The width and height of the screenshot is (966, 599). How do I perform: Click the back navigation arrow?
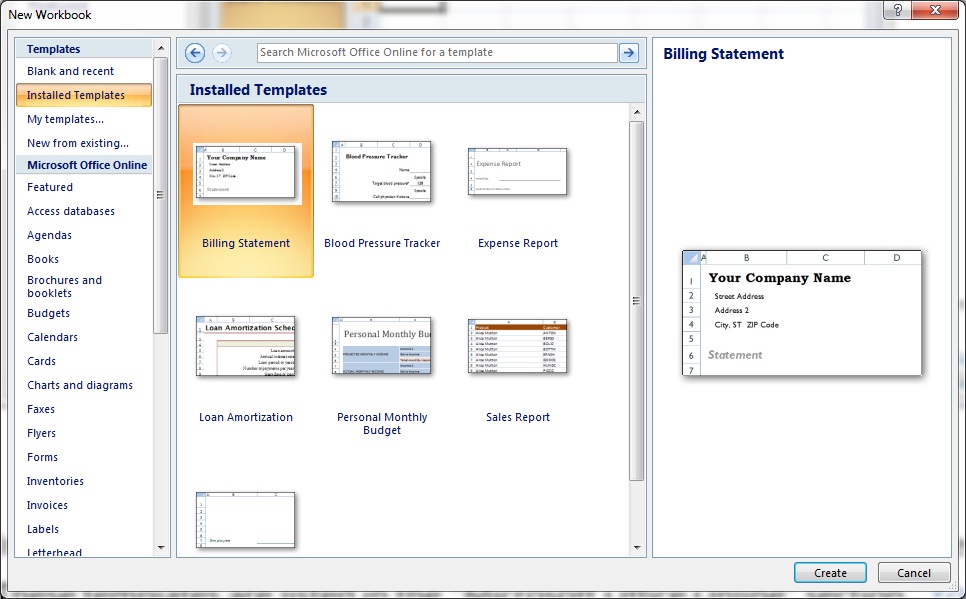[x=194, y=52]
